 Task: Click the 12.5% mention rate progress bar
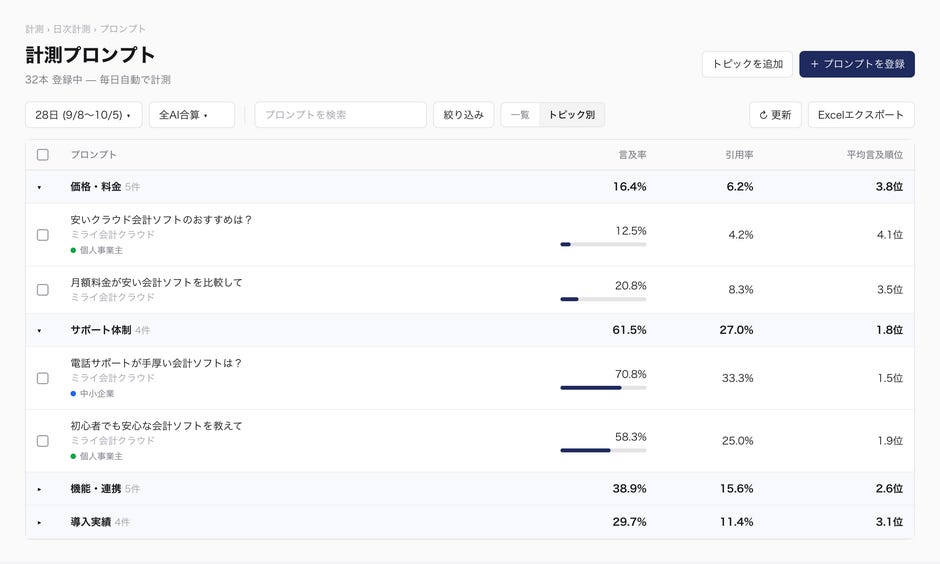click(x=603, y=245)
